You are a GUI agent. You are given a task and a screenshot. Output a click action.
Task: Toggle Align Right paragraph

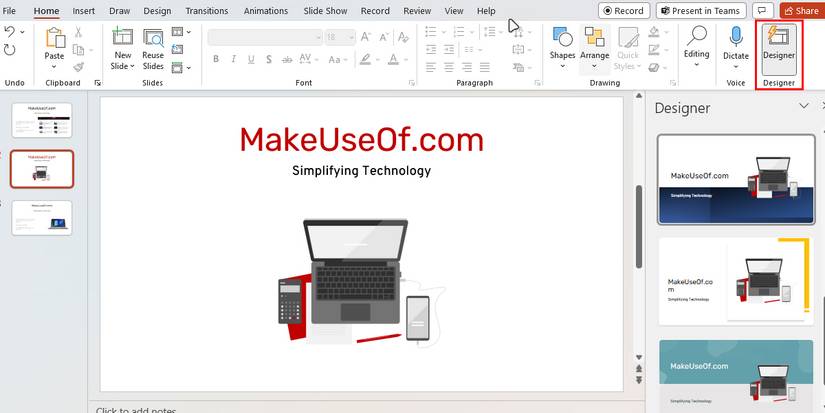(467, 67)
